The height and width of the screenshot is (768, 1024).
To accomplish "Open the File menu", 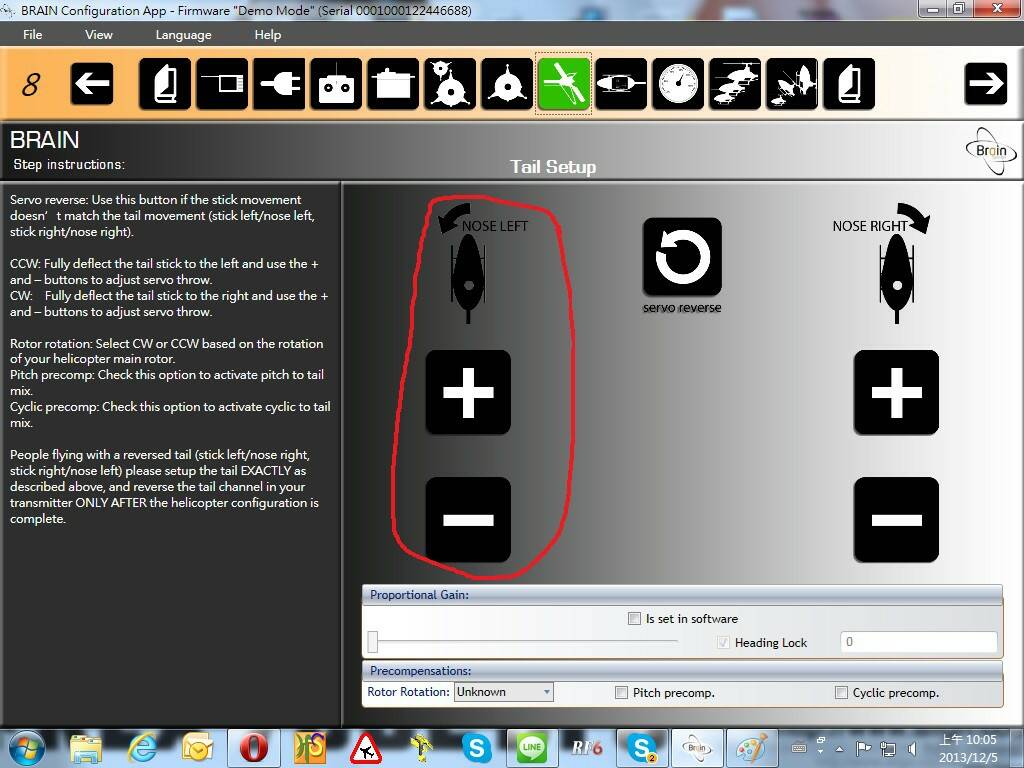I will pos(33,34).
